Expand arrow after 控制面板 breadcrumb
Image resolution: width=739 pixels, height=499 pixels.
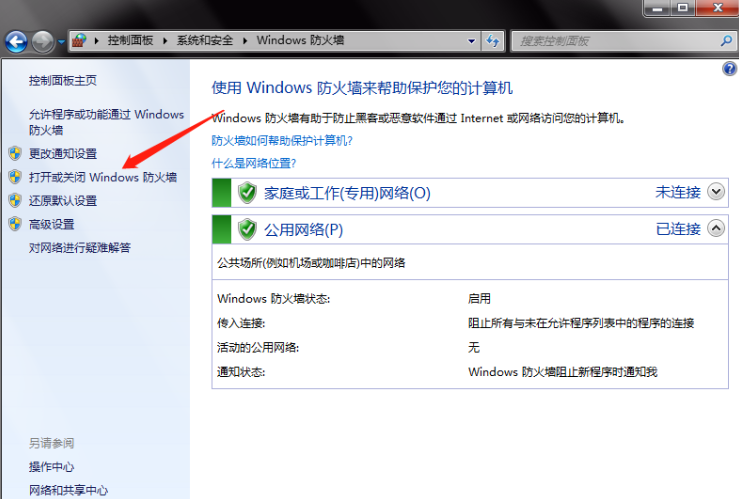165,41
